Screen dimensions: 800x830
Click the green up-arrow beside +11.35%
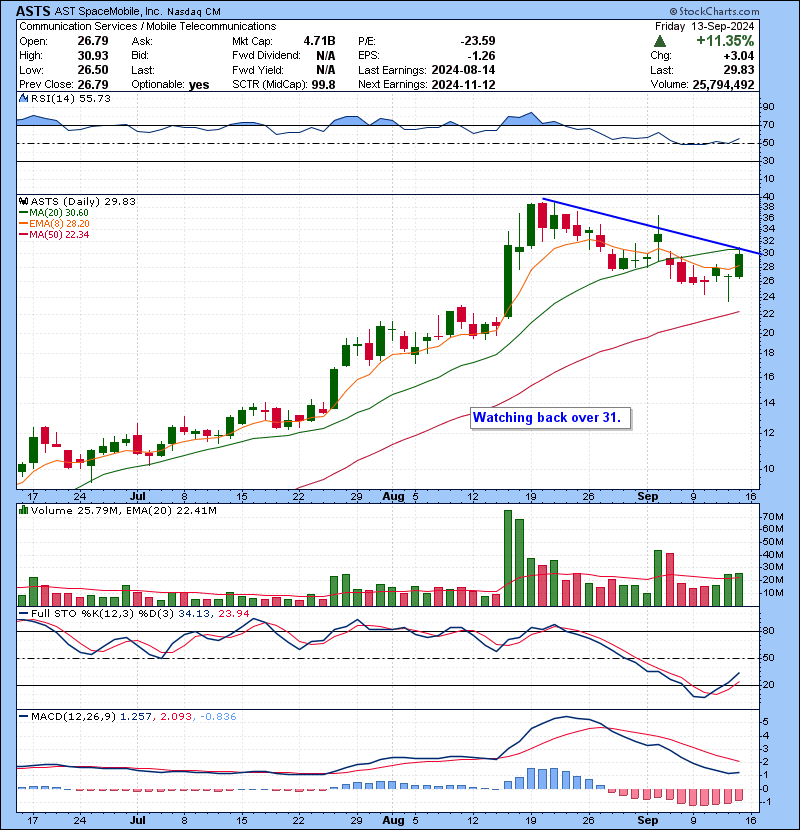pyautogui.click(x=660, y=41)
